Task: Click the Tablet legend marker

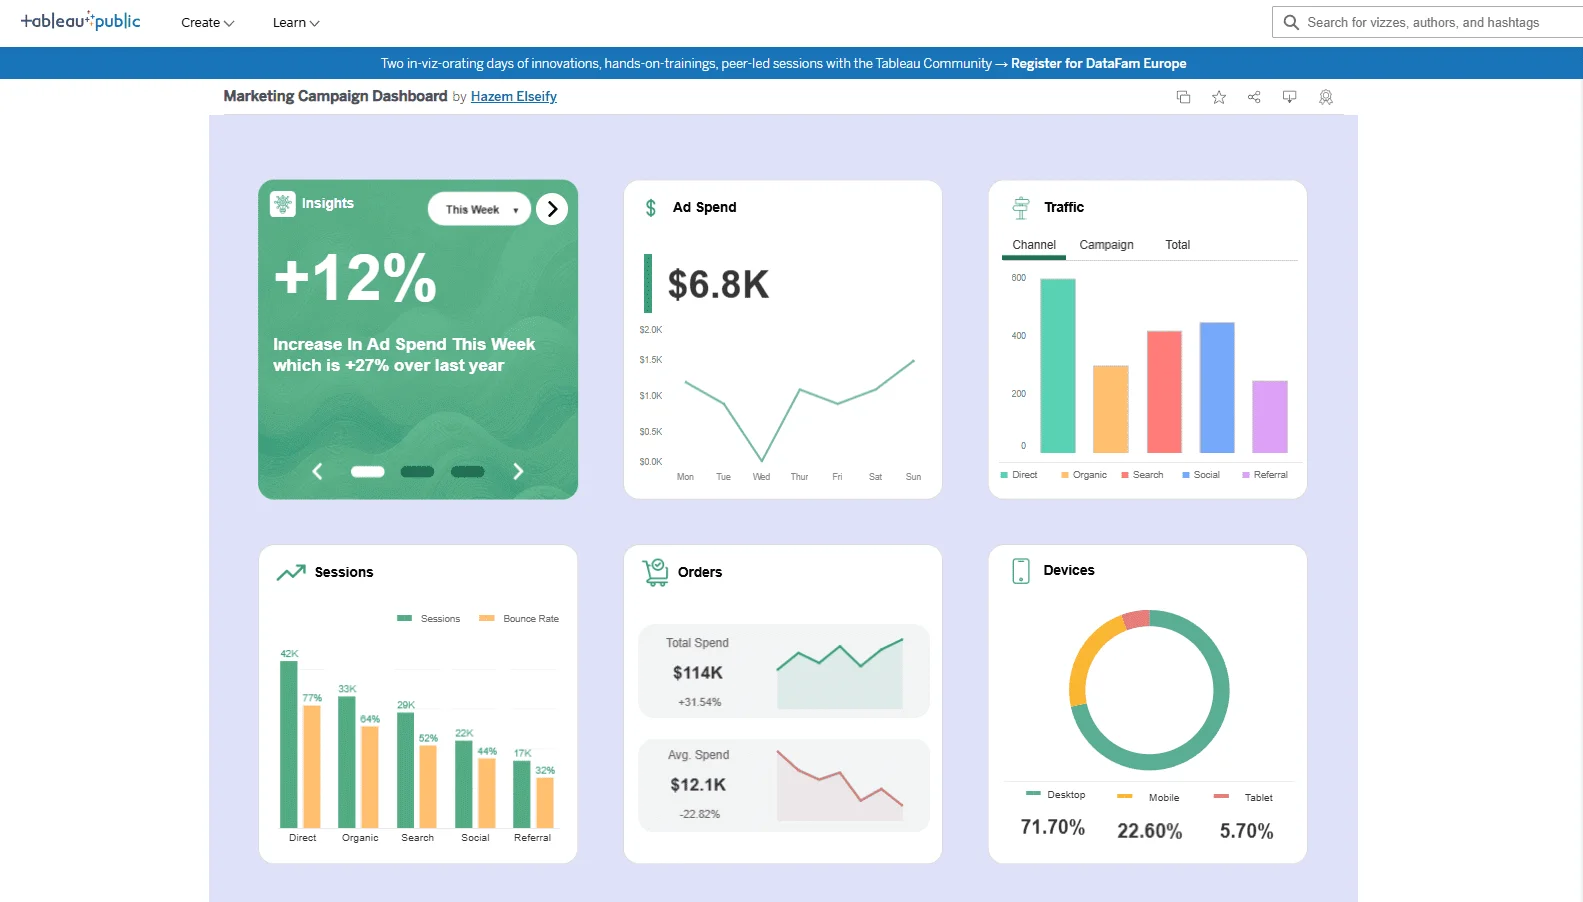Action: coord(1221,796)
